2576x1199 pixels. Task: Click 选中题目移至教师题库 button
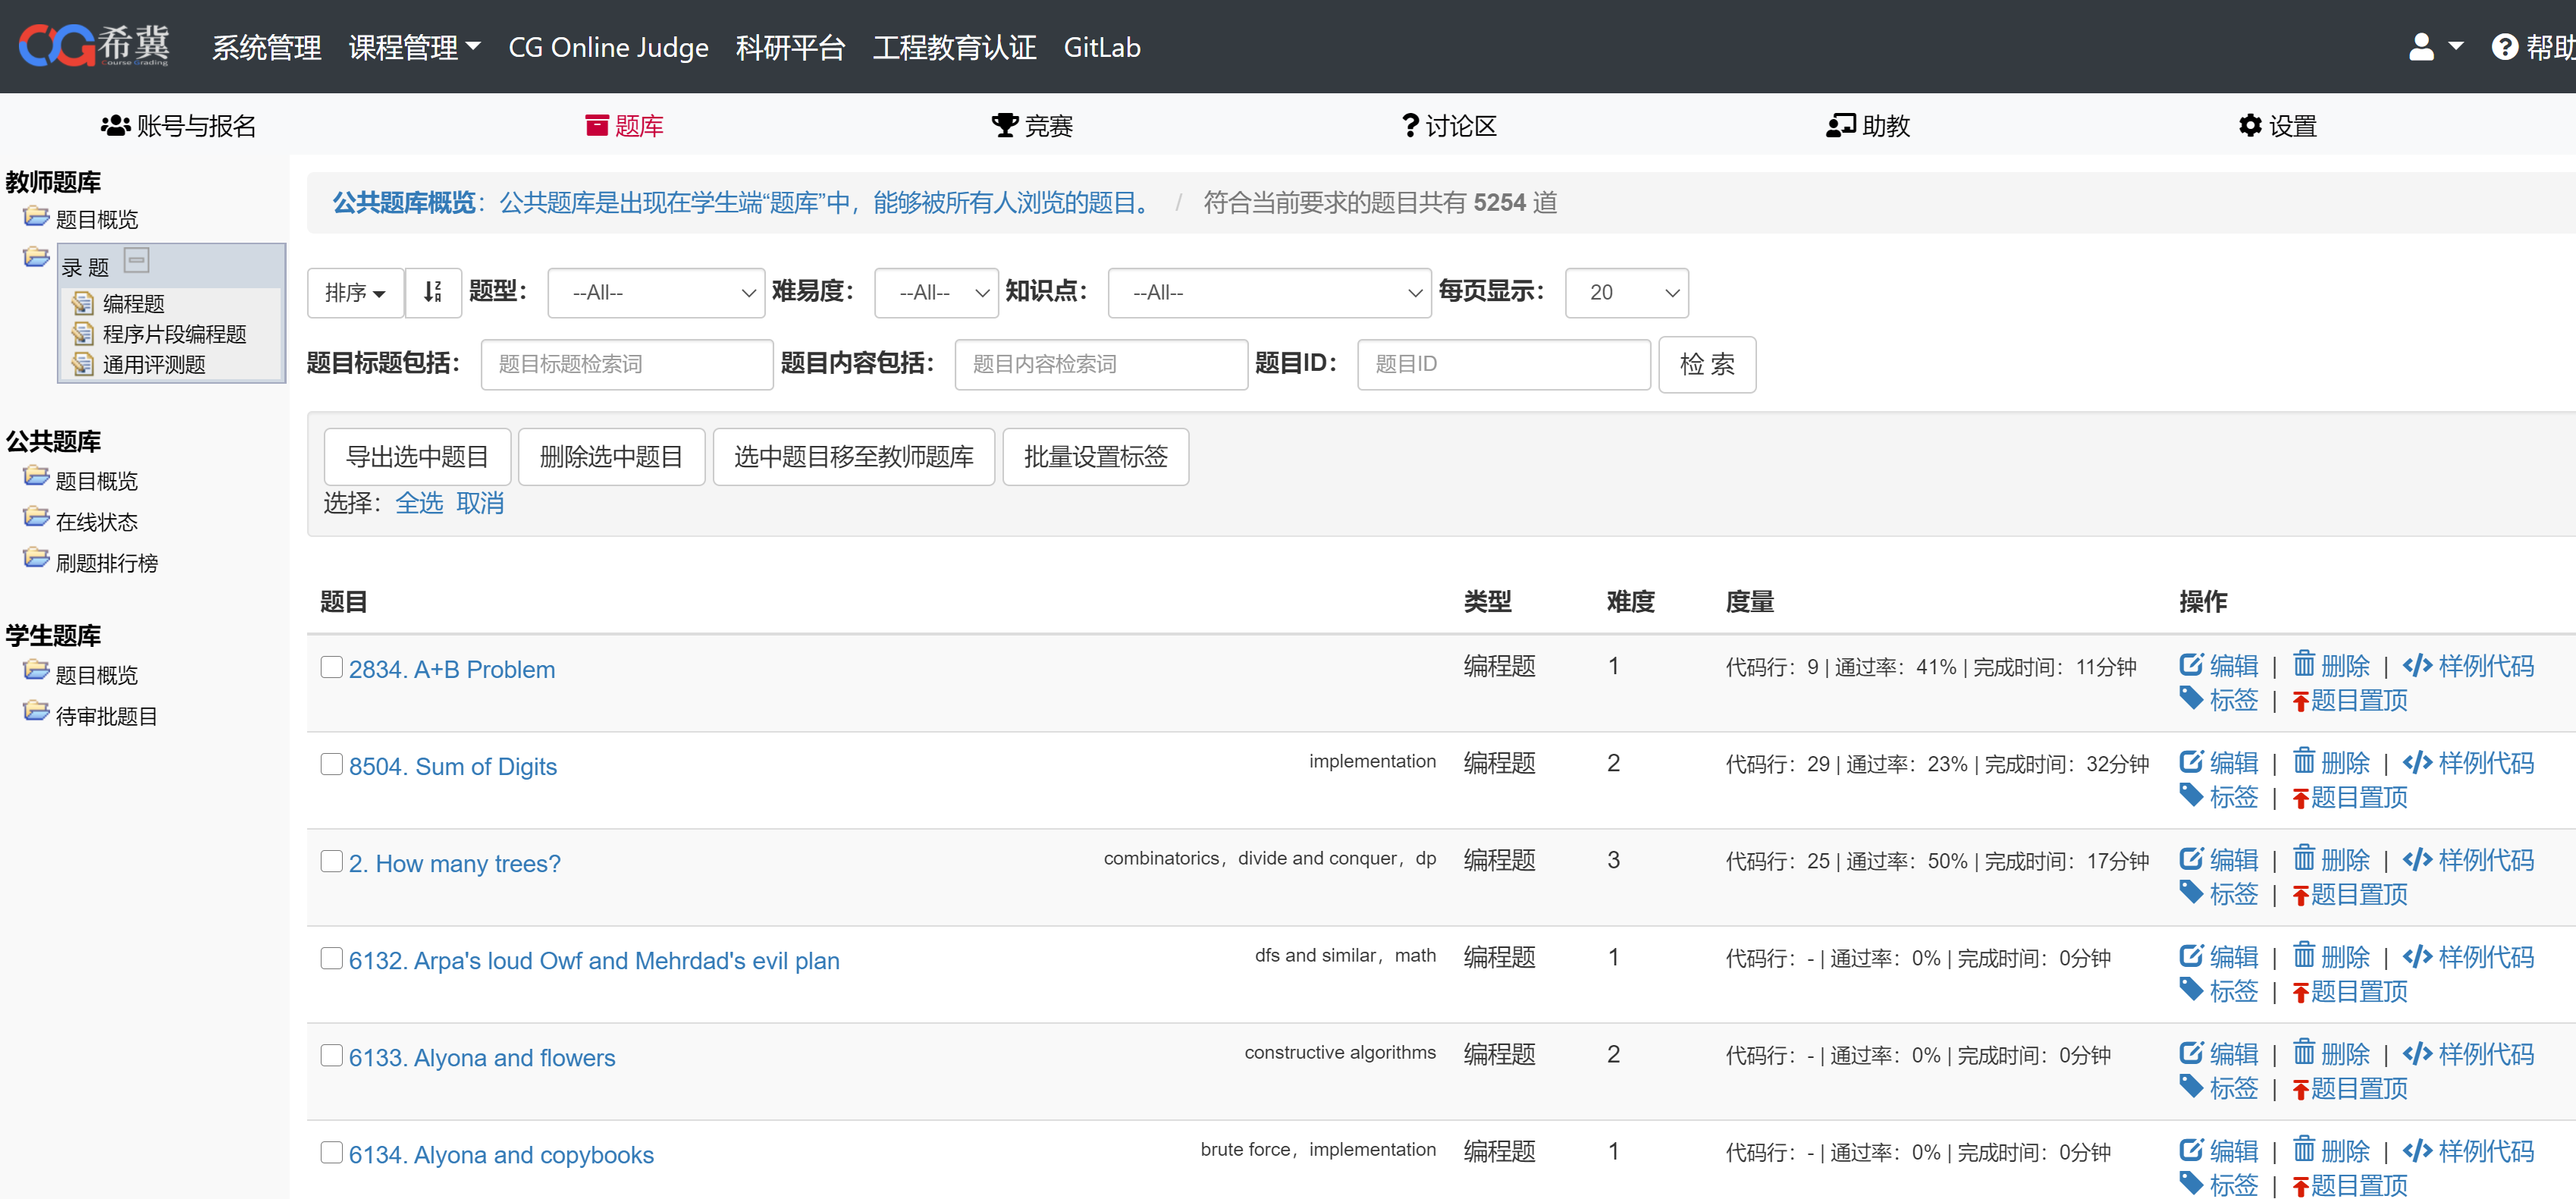click(853, 456)
